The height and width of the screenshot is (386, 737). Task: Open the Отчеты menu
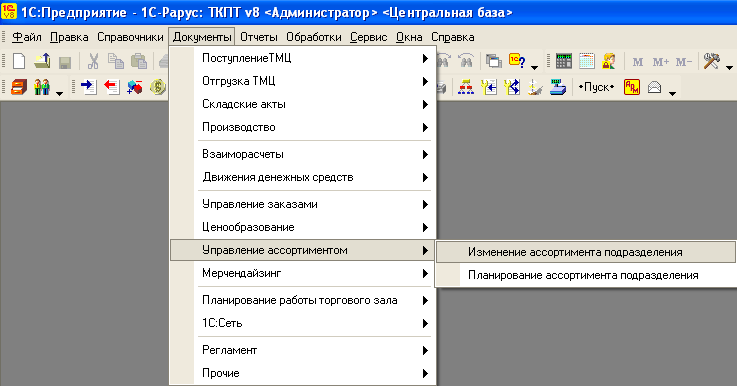[x=259, y=37]
